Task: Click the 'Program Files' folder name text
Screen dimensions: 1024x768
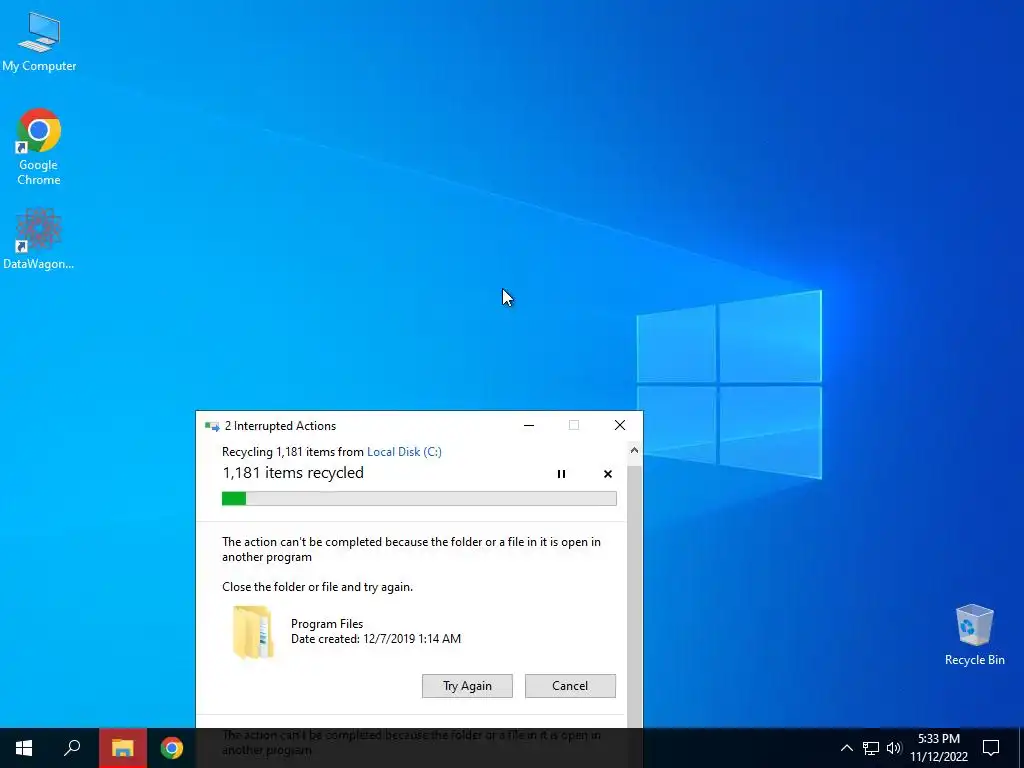Action: click(x=327, y=624)
